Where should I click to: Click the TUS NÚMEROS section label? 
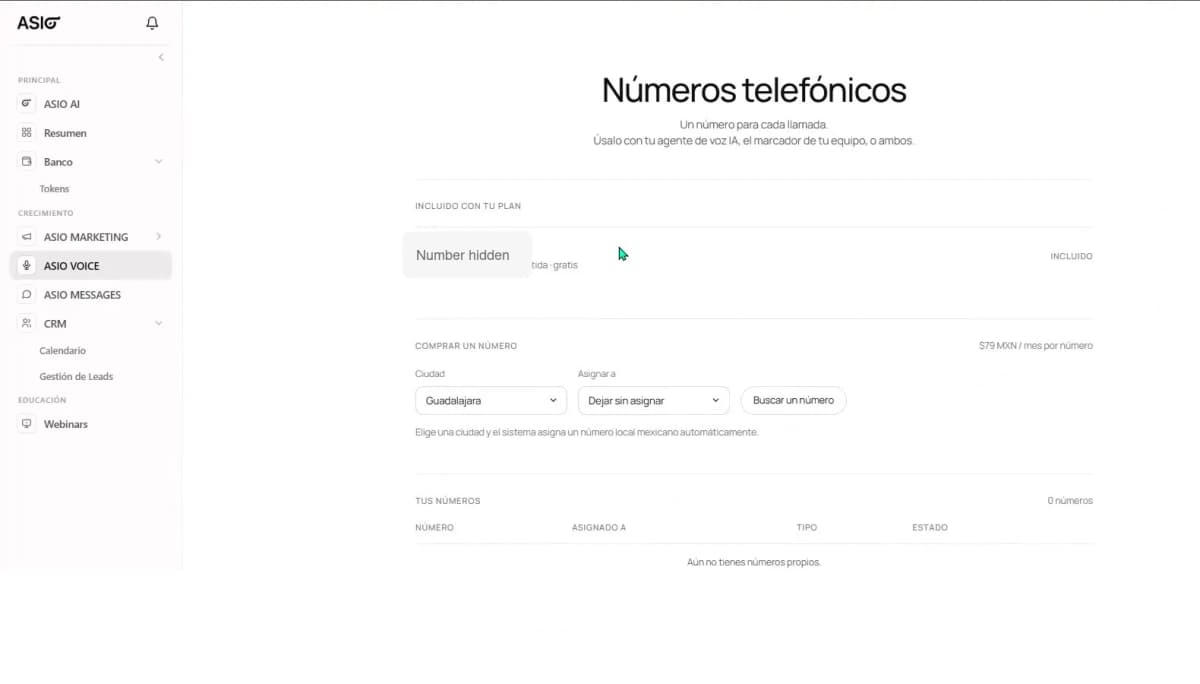click(448, 501)
